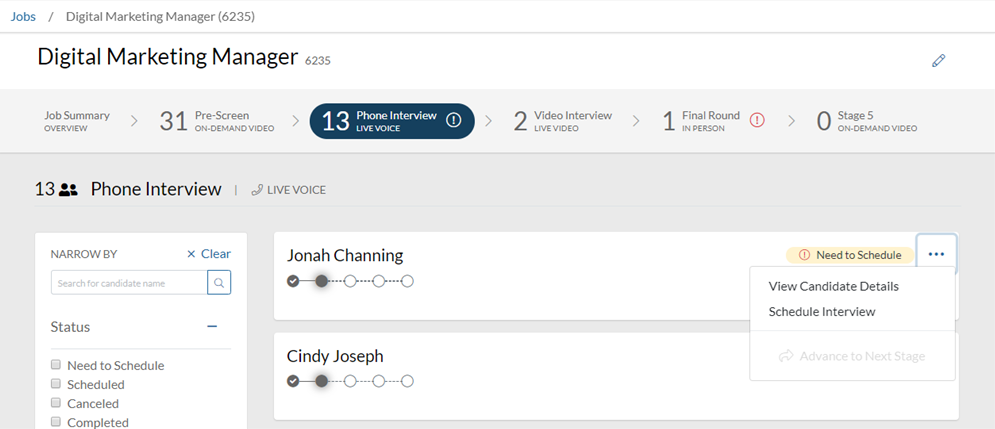Click the alert icon on Phone Interview stage

click(453, 121)
